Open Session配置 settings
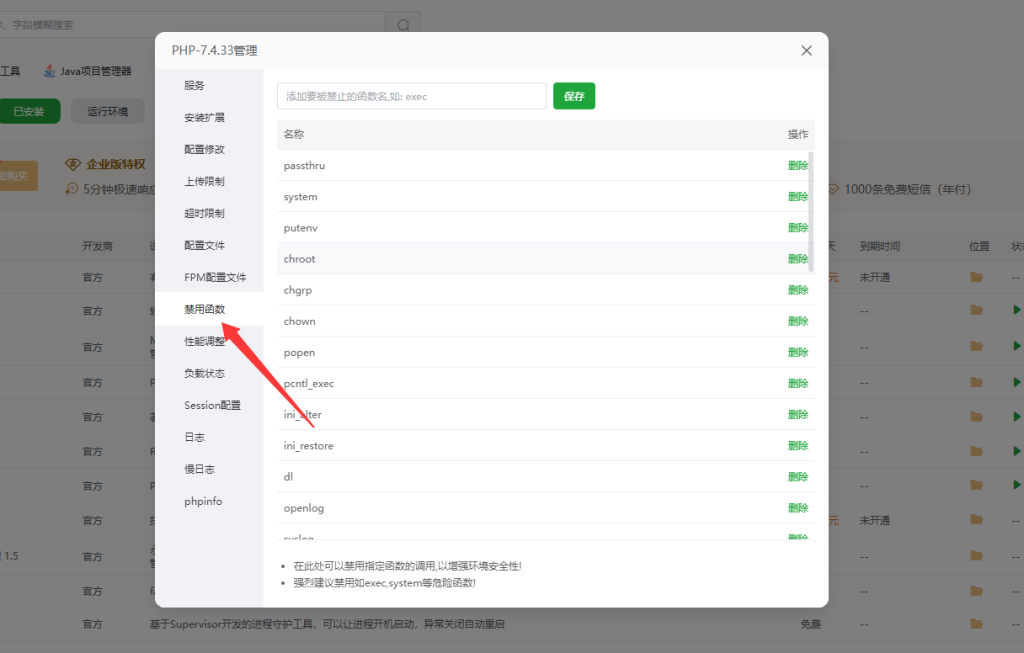Screen dimensions: 1024x653 pyautogui.click(x=210, y=406)
